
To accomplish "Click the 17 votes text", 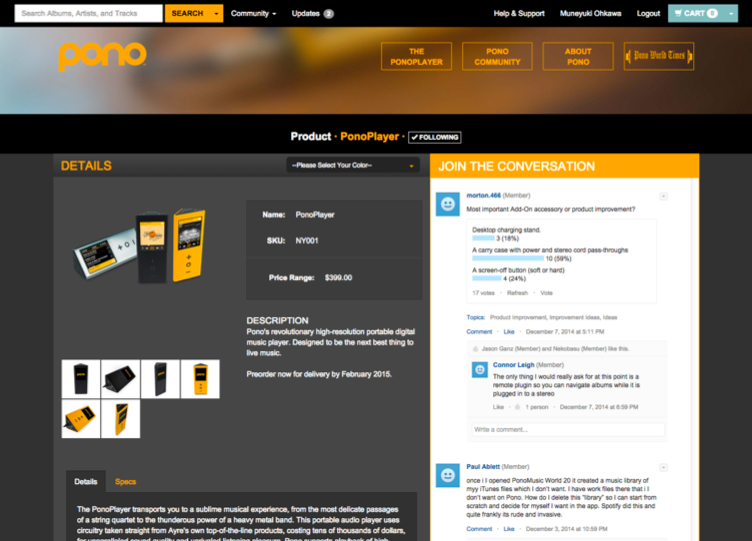I will (x=483, y=293).
